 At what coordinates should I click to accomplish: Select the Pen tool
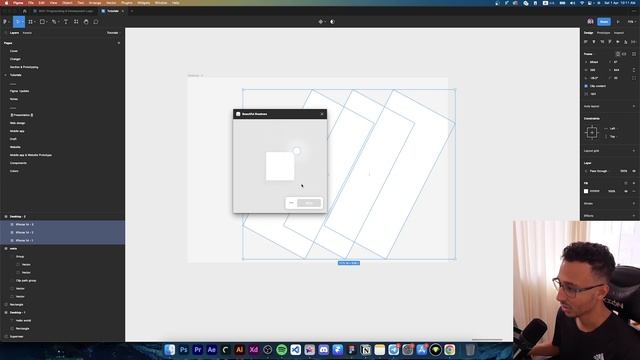pos(54,22)
